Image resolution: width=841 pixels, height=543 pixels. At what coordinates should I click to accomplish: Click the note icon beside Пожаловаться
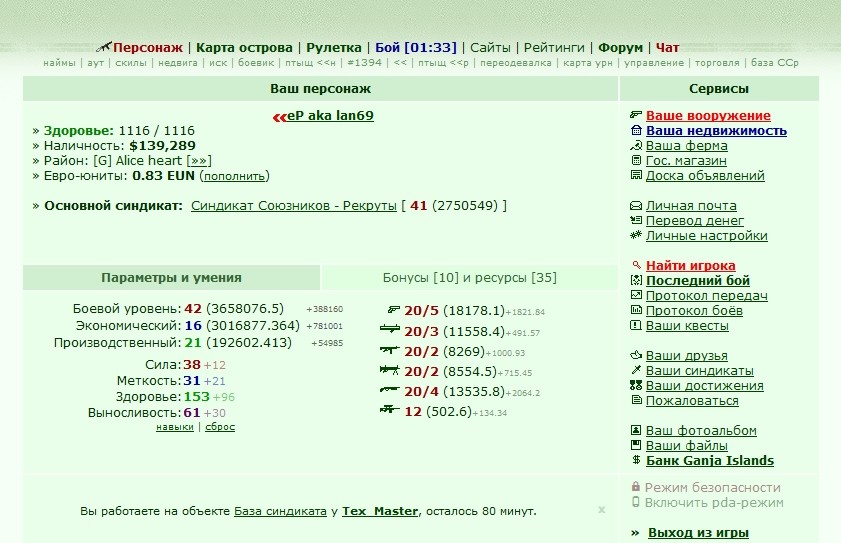[x=636, y=400]
